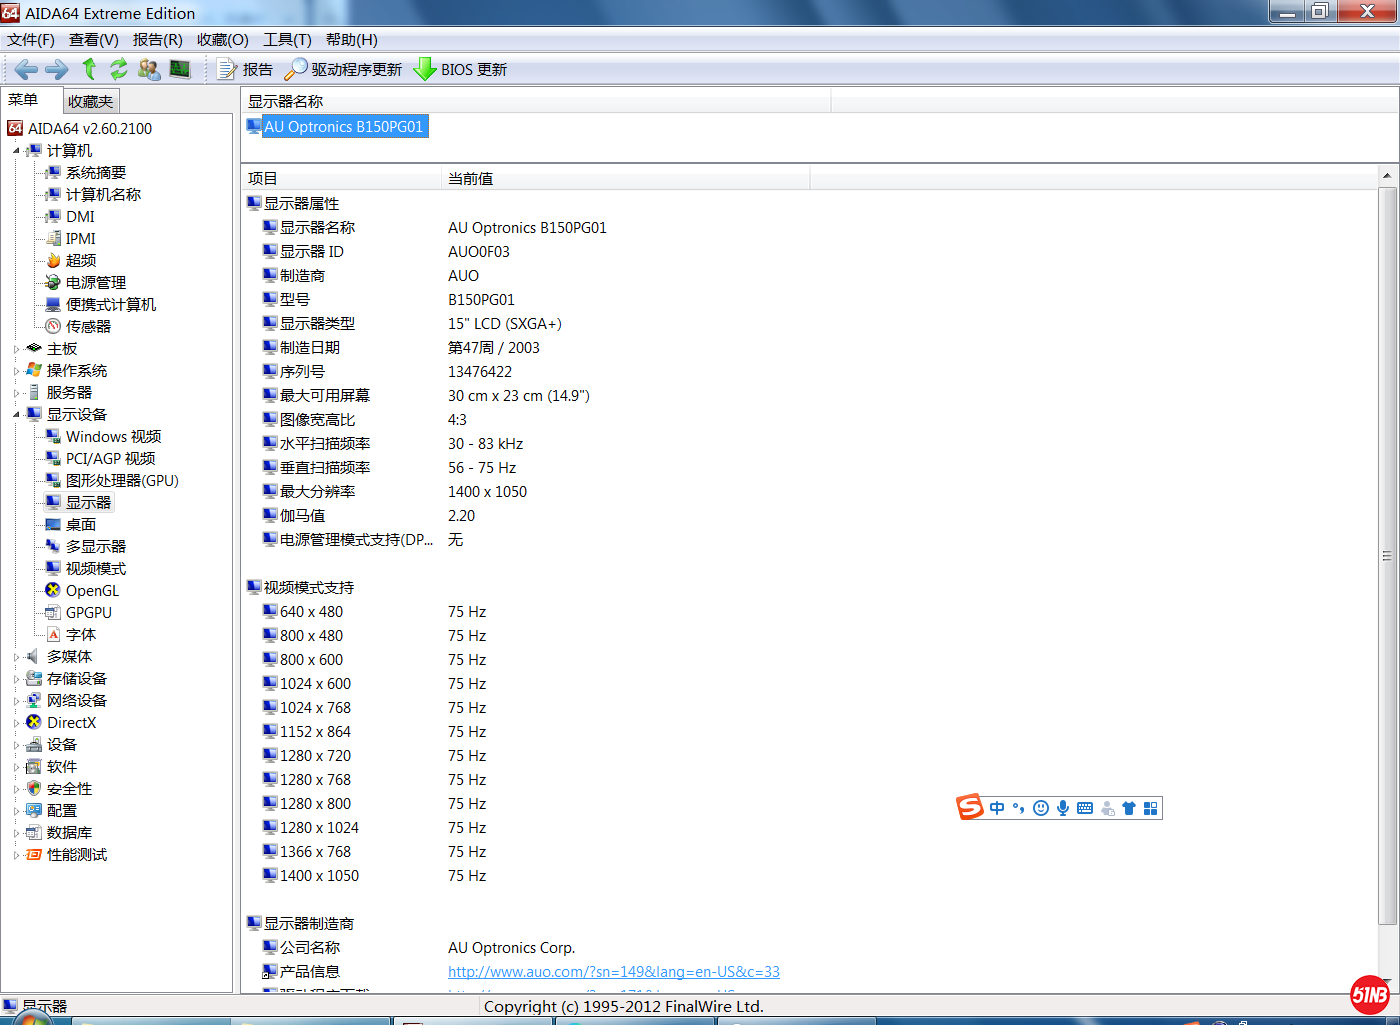Switch to the 收藏夹 tab

[91, 101]
